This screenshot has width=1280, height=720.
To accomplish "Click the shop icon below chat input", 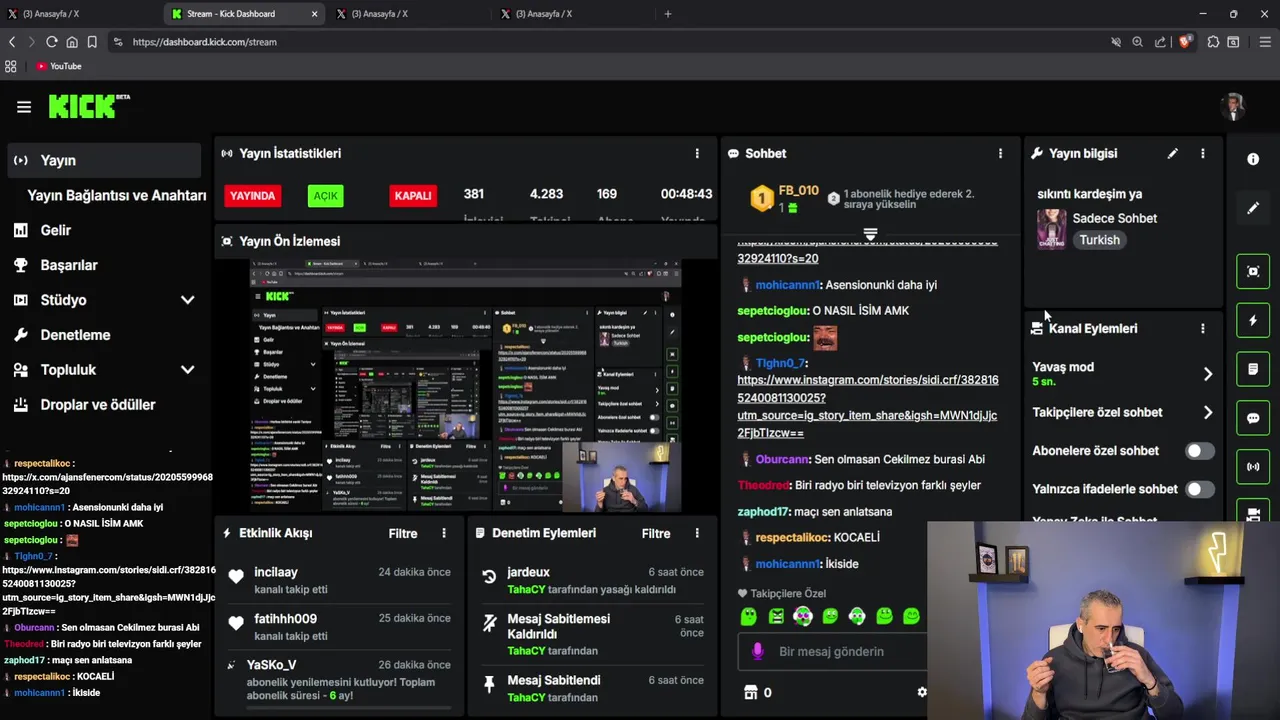I will [751, 692].
